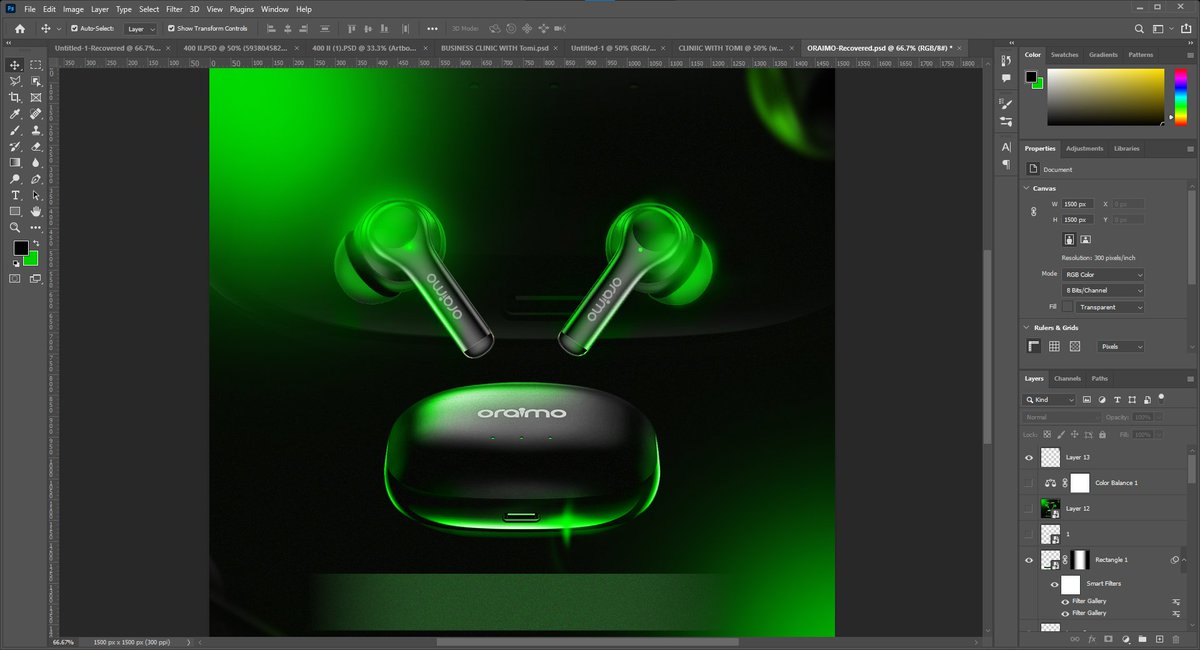The image size is (1200, 650).
Task: Select the Rectangle shape tool
Action: [x=15, y=212]
